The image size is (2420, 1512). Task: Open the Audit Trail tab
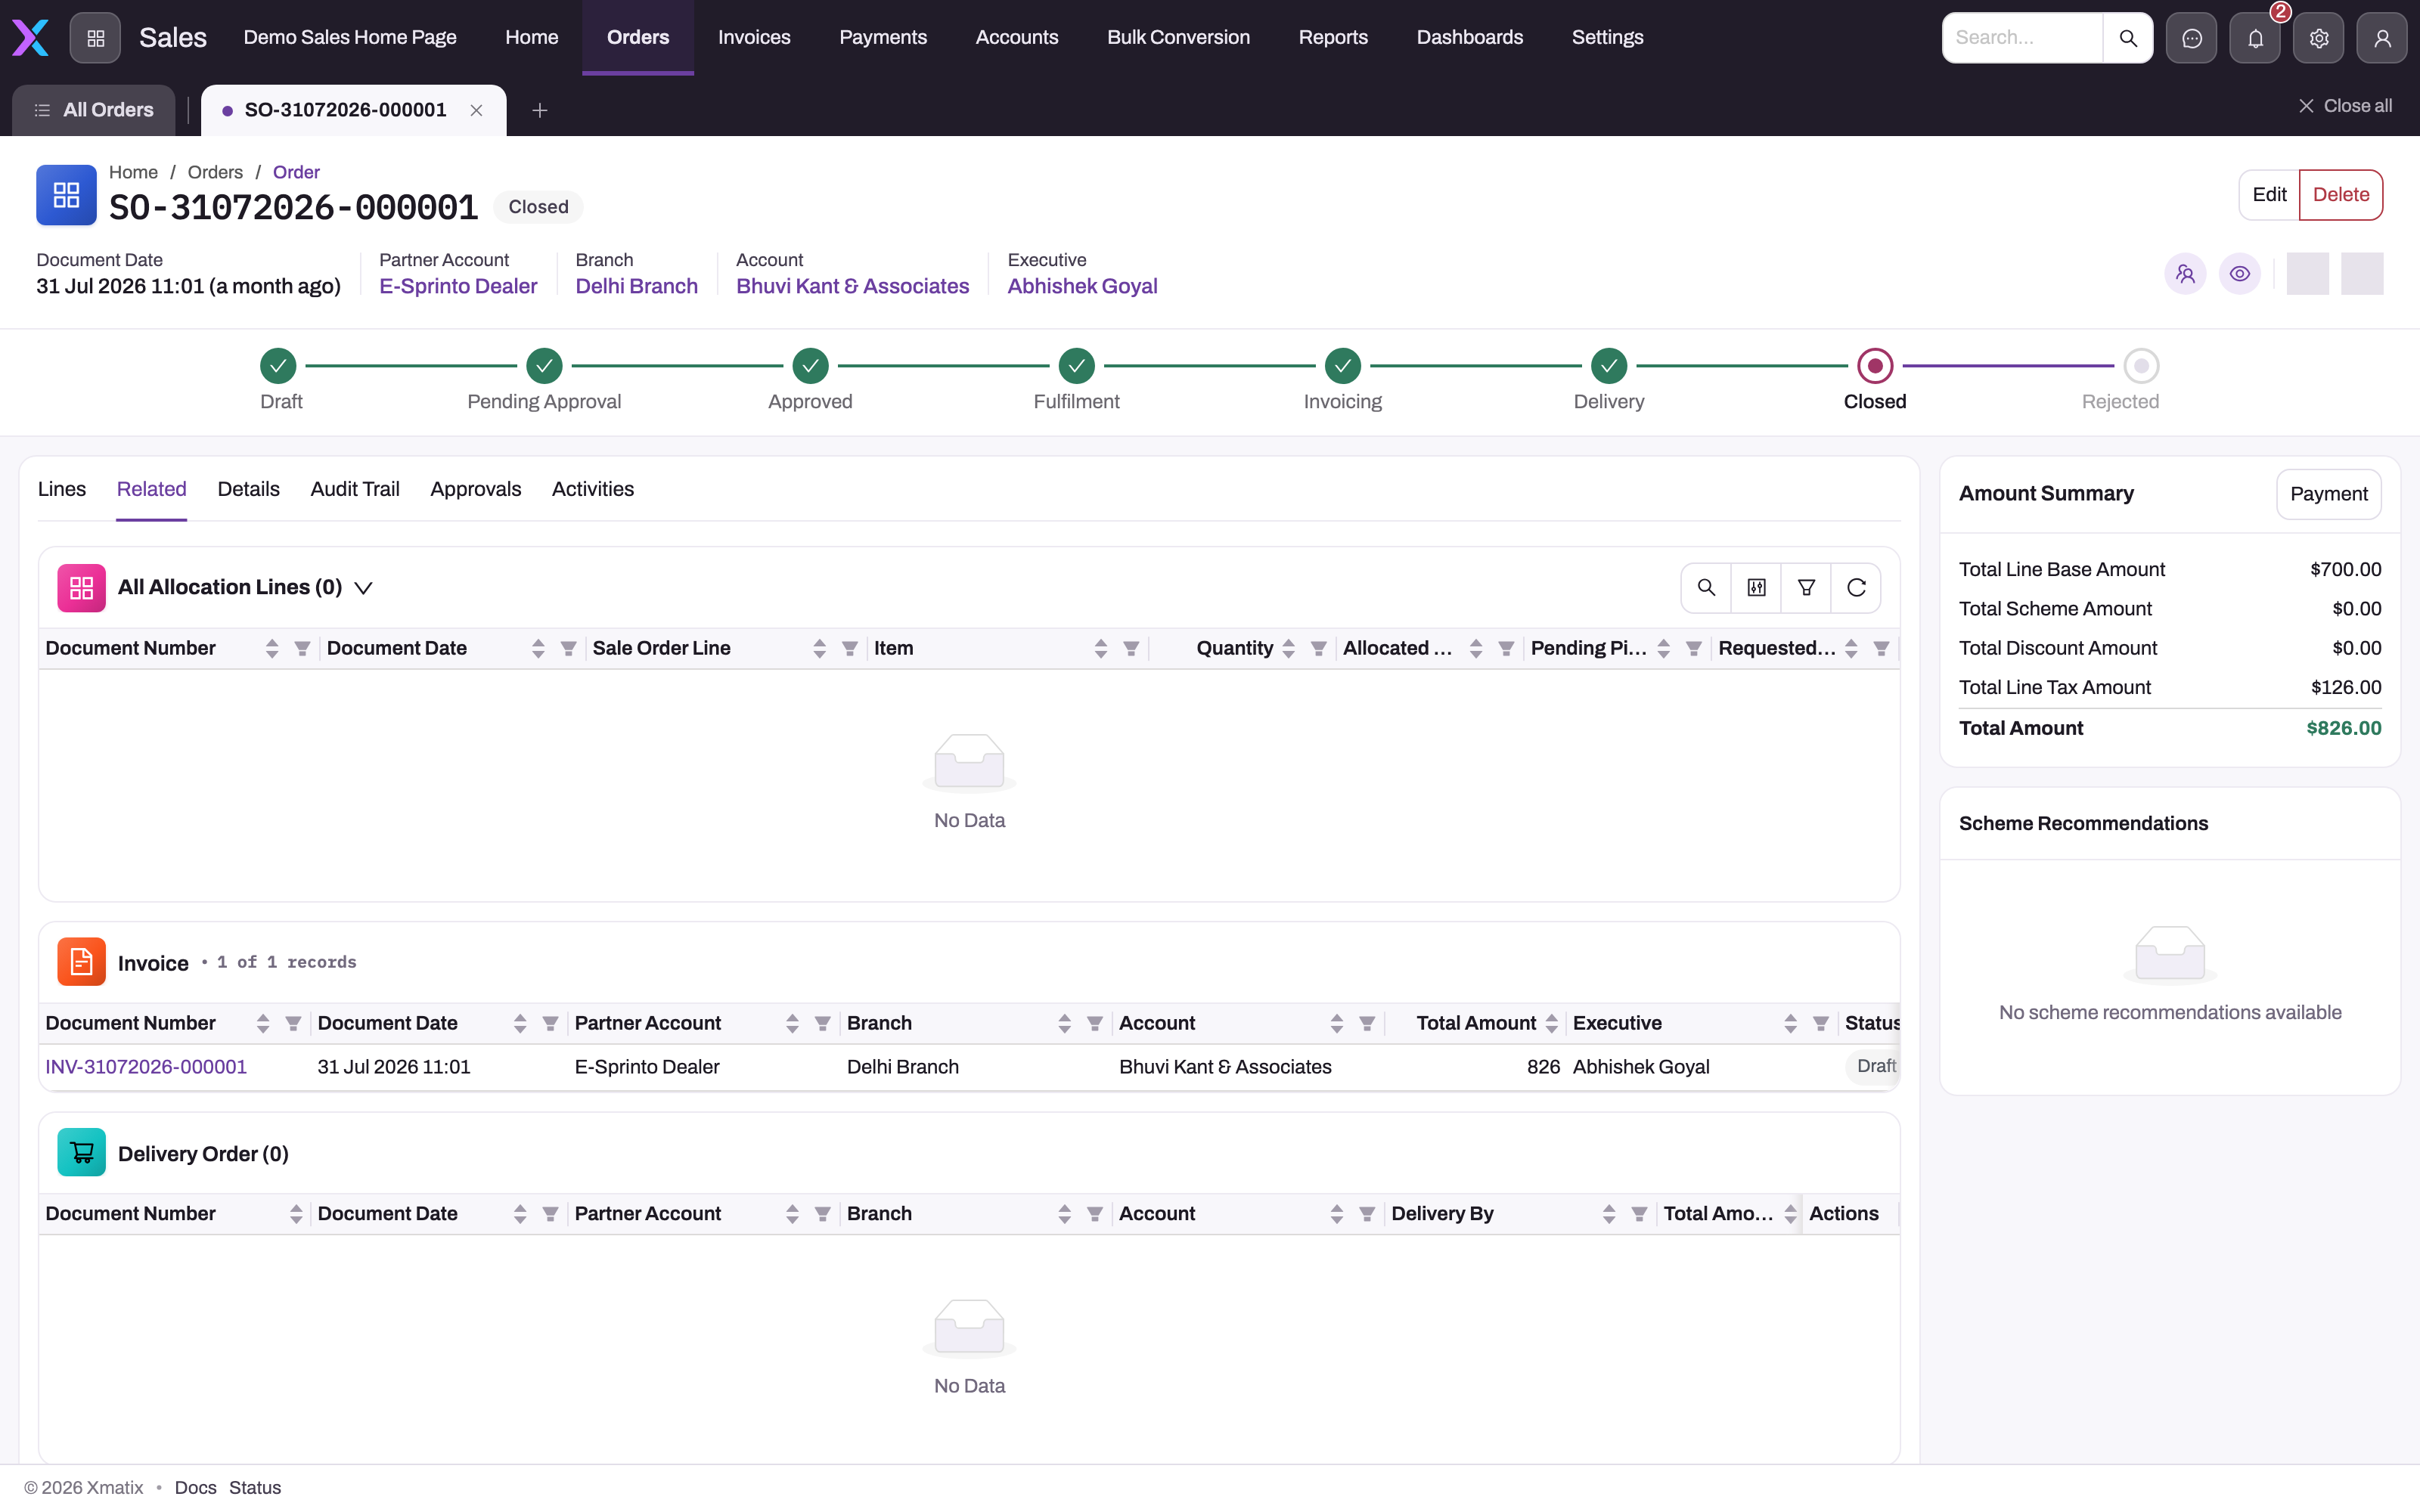click(355, 489)
